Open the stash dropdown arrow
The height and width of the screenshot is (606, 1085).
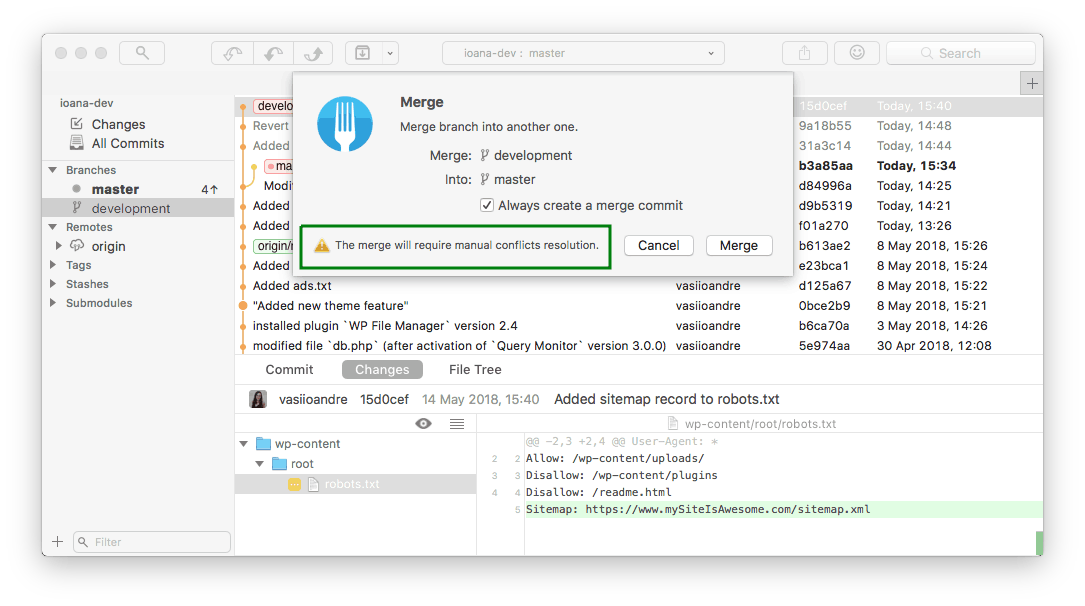pos(390,53)
